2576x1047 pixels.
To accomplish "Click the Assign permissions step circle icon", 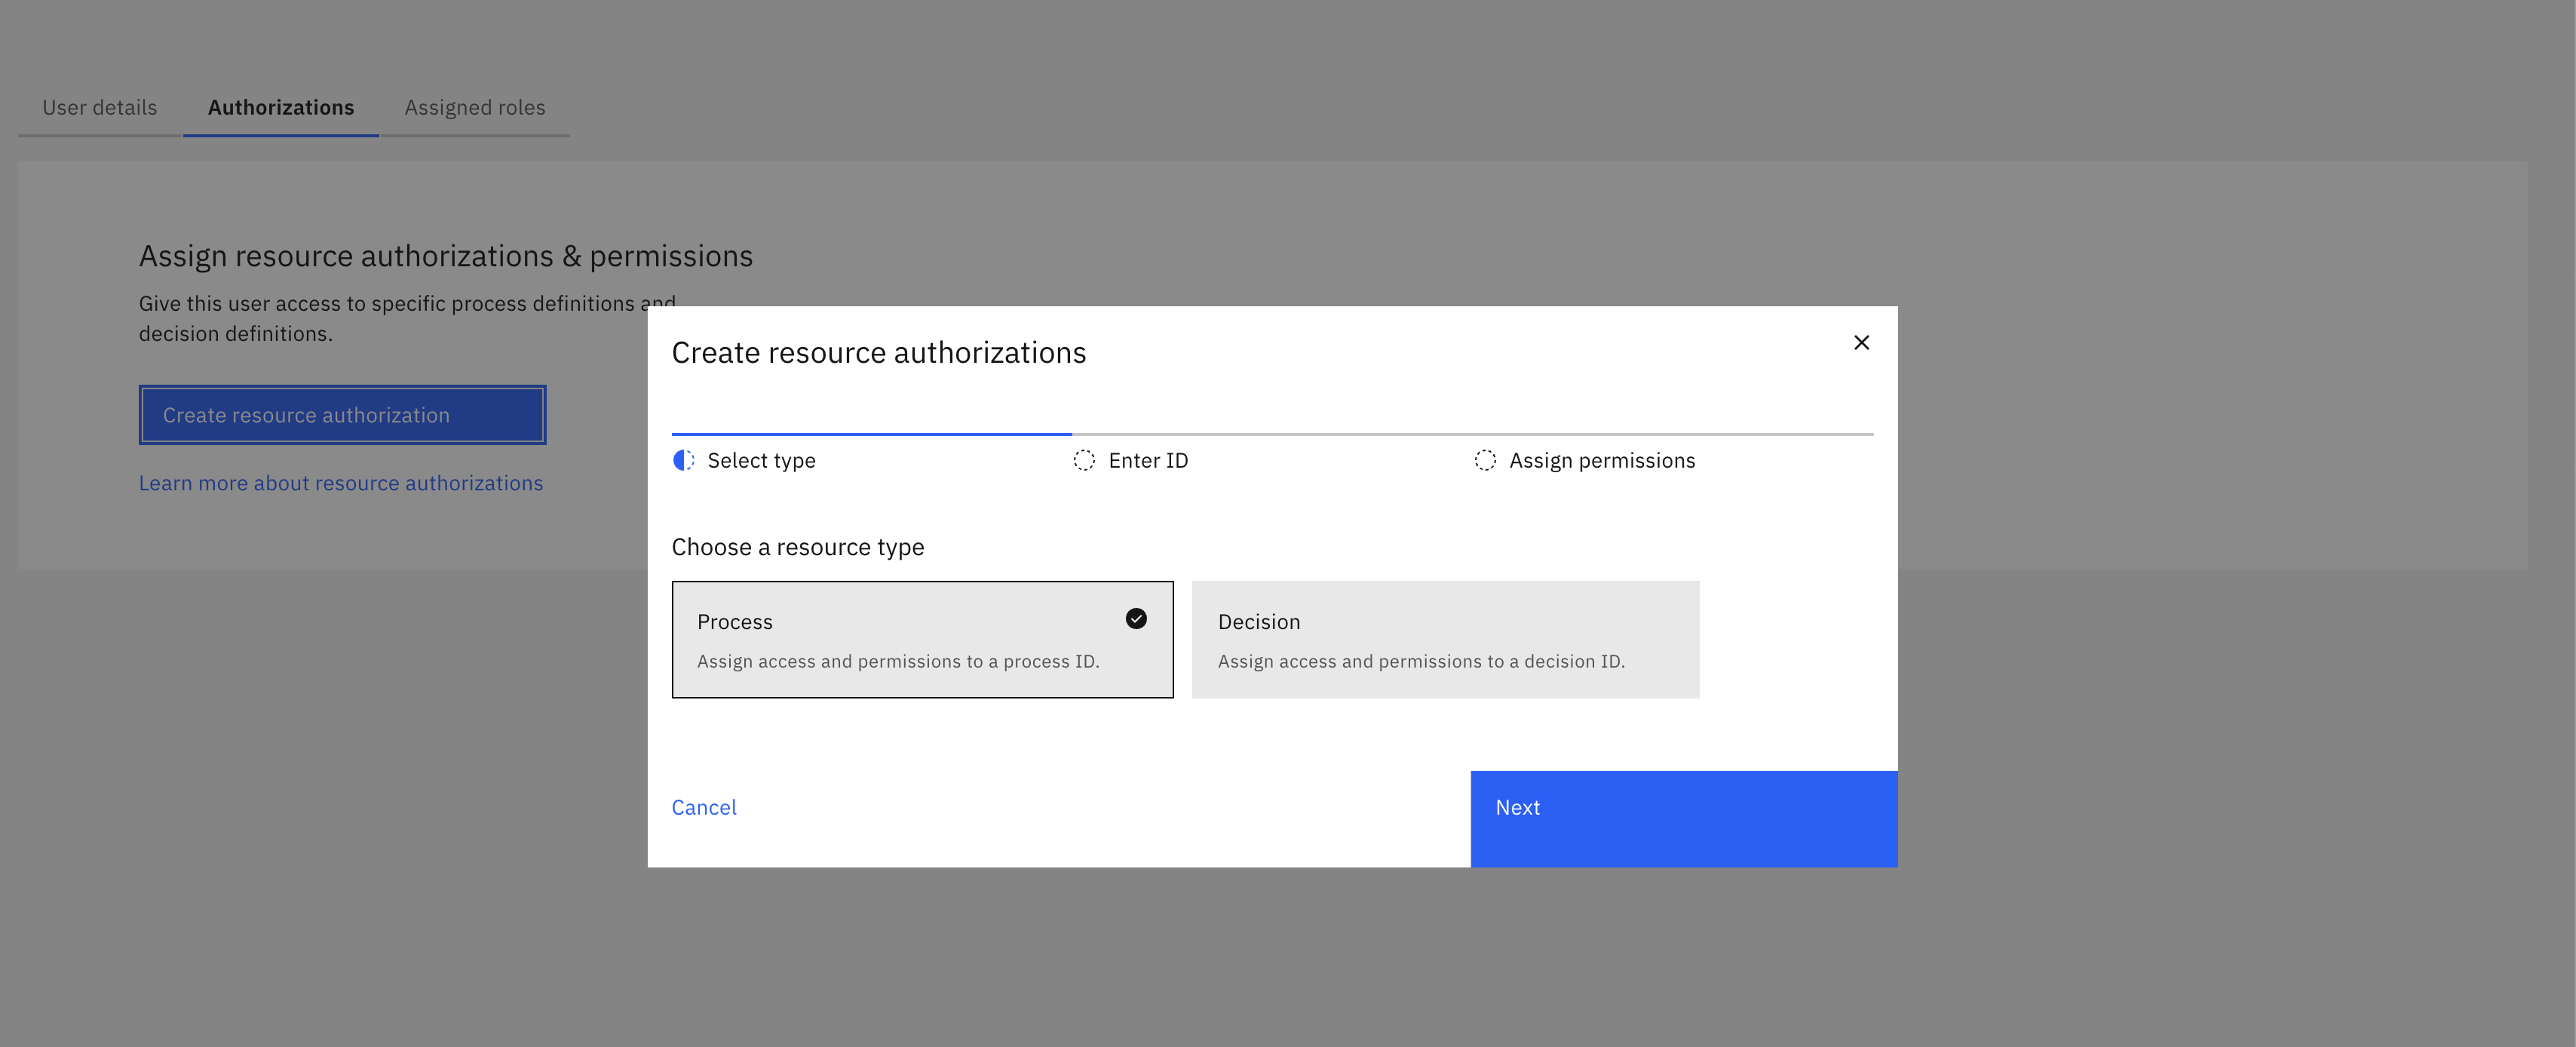I will pyautogui.click(x=1485, y=460).
